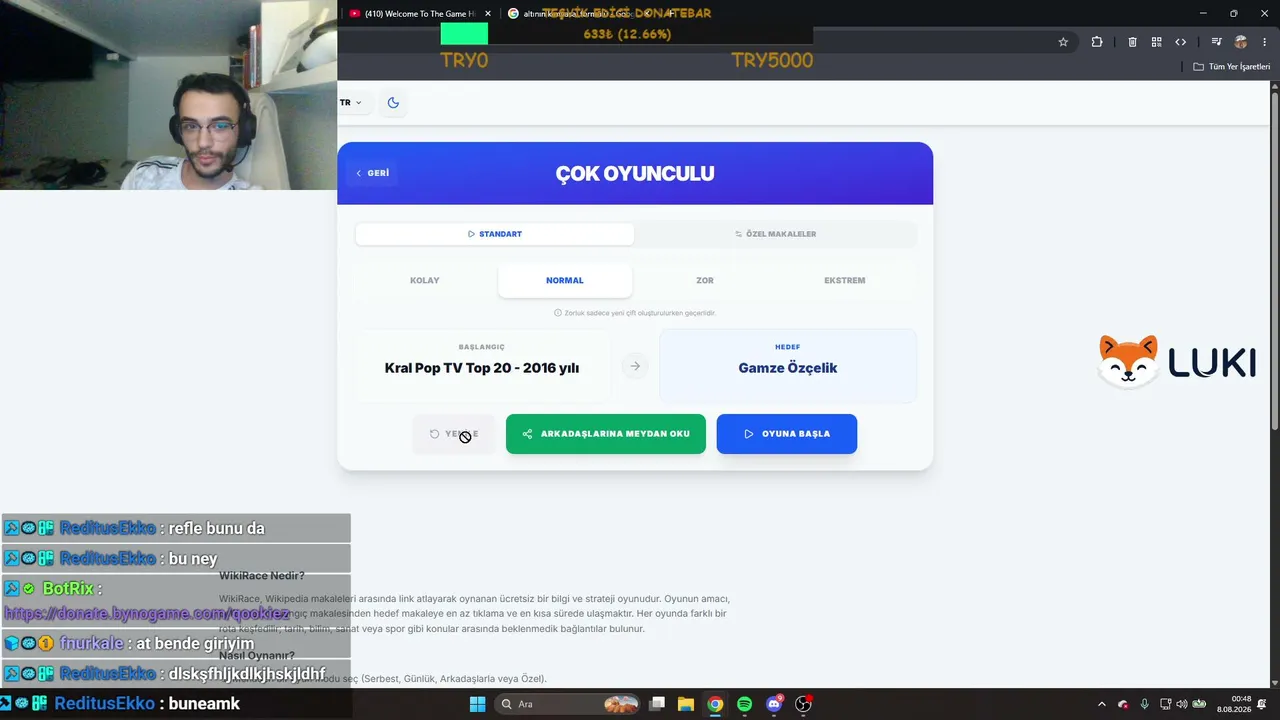The image size is (1280, 720).
Task: Click the target article 'Gamze Özçelik'
Action: pos(788,366)
